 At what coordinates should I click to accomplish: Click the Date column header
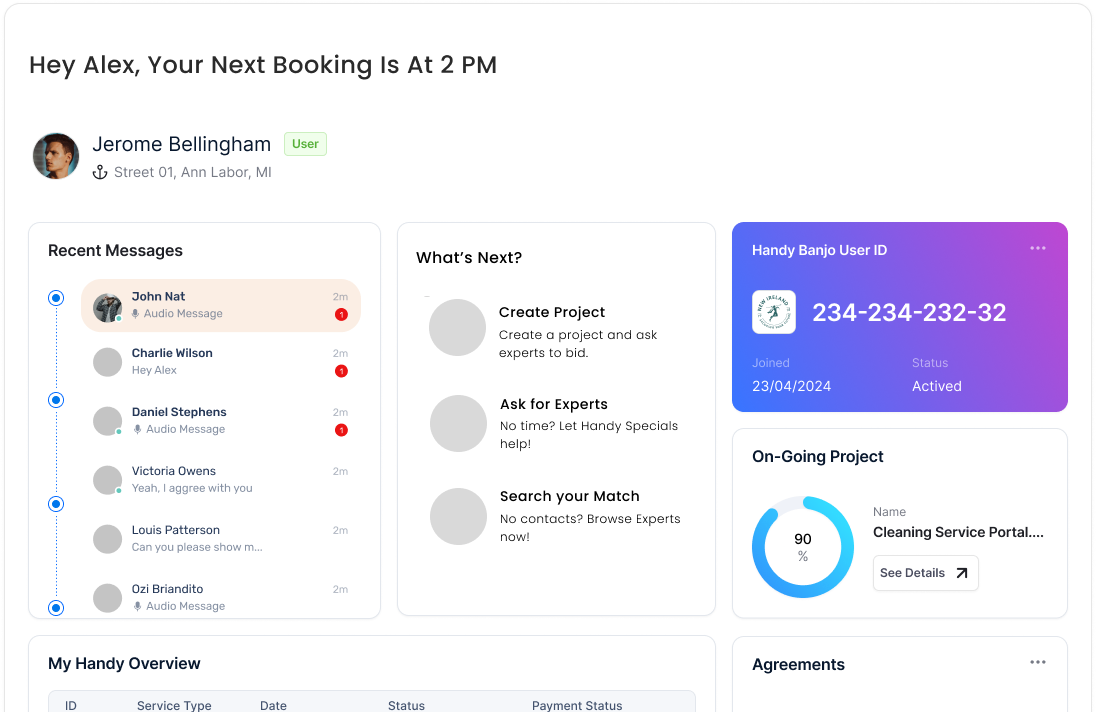click(x=273, y=706)
